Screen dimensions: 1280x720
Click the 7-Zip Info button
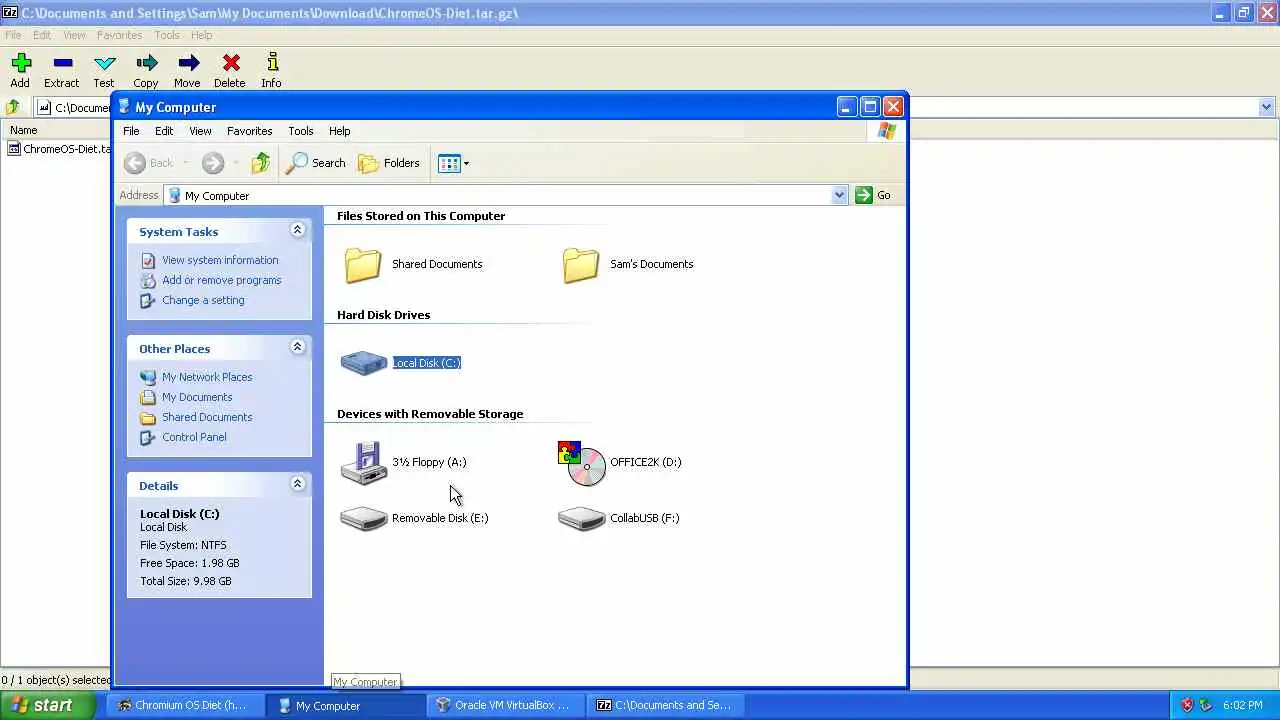pos(271,71)
